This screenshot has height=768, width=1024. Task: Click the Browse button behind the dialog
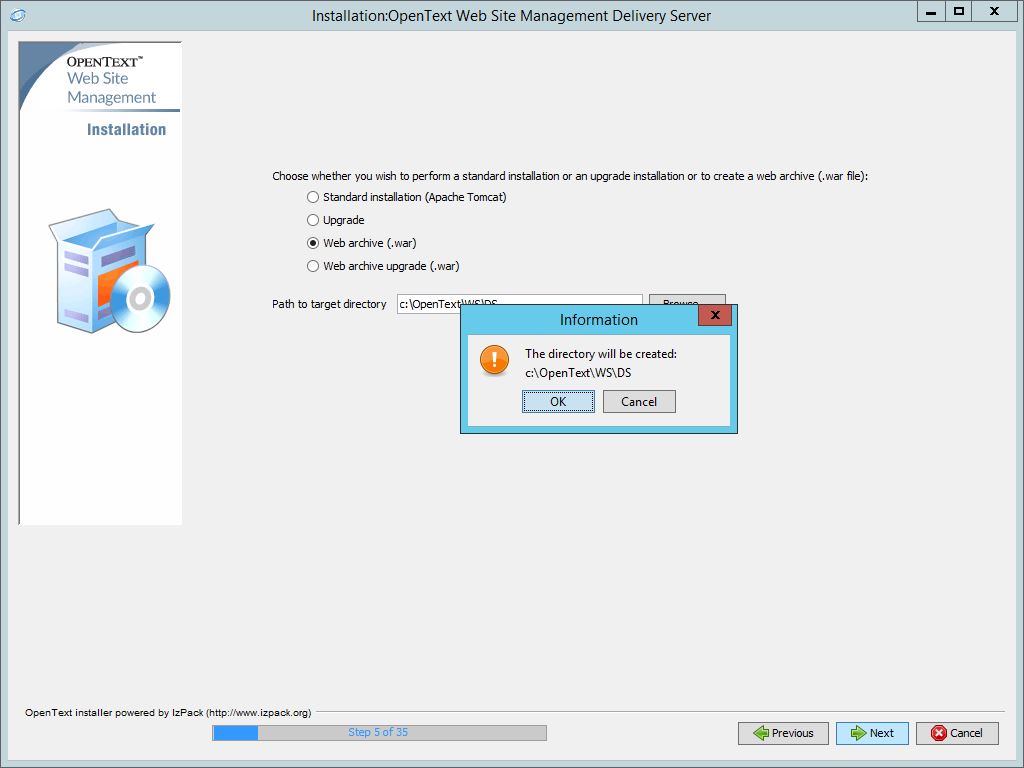[687, 300]
